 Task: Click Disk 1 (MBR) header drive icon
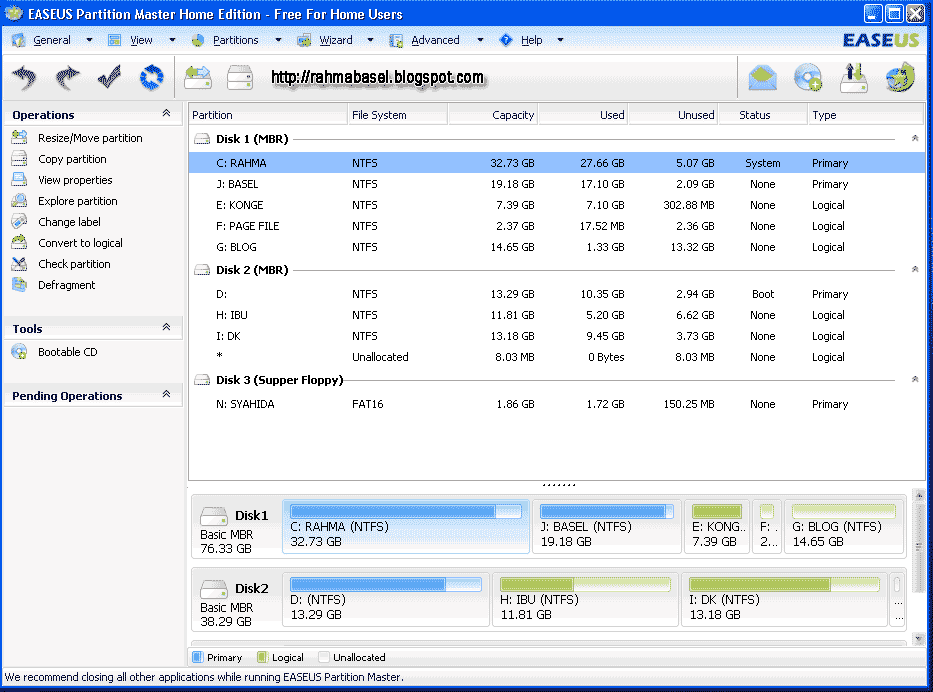(202, 139)
